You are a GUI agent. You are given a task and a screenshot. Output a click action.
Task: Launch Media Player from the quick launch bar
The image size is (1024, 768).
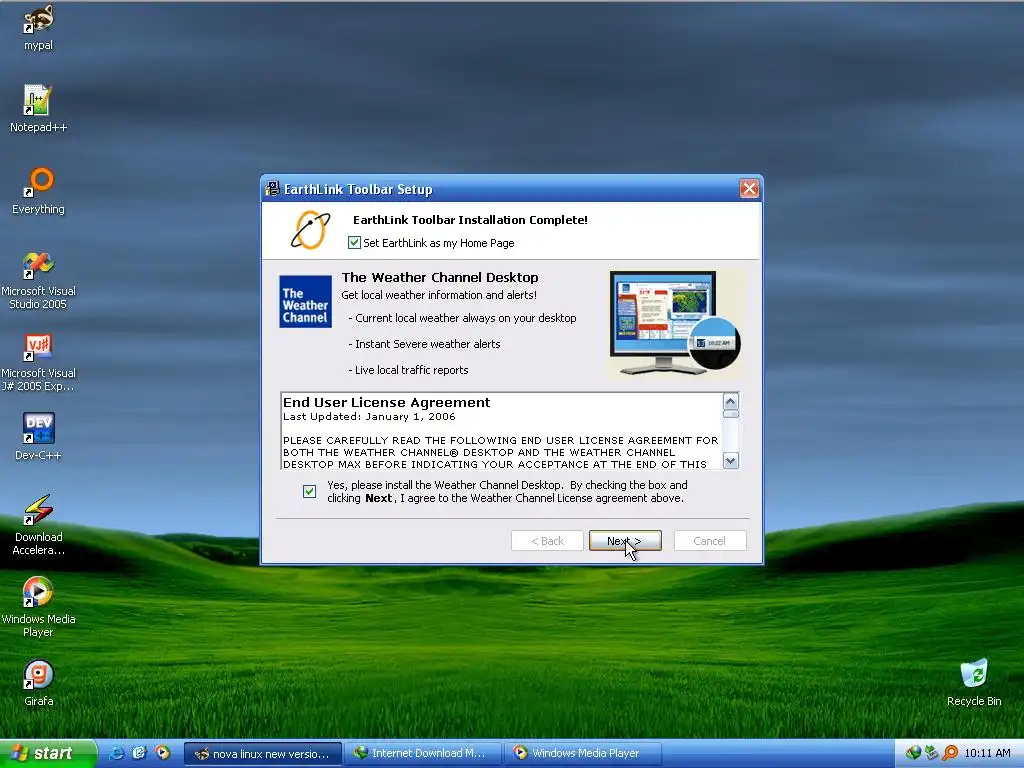coord(163,753)
